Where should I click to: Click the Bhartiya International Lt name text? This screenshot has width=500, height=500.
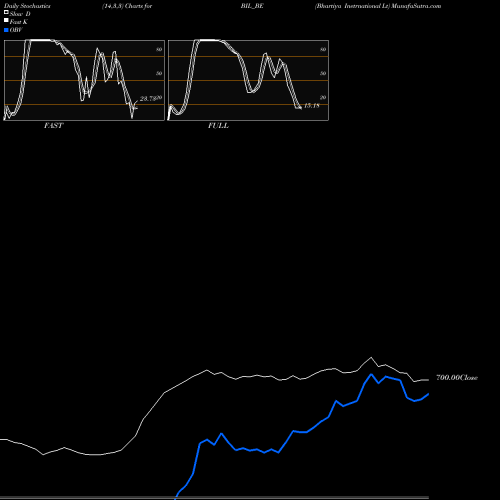point(352,6)
